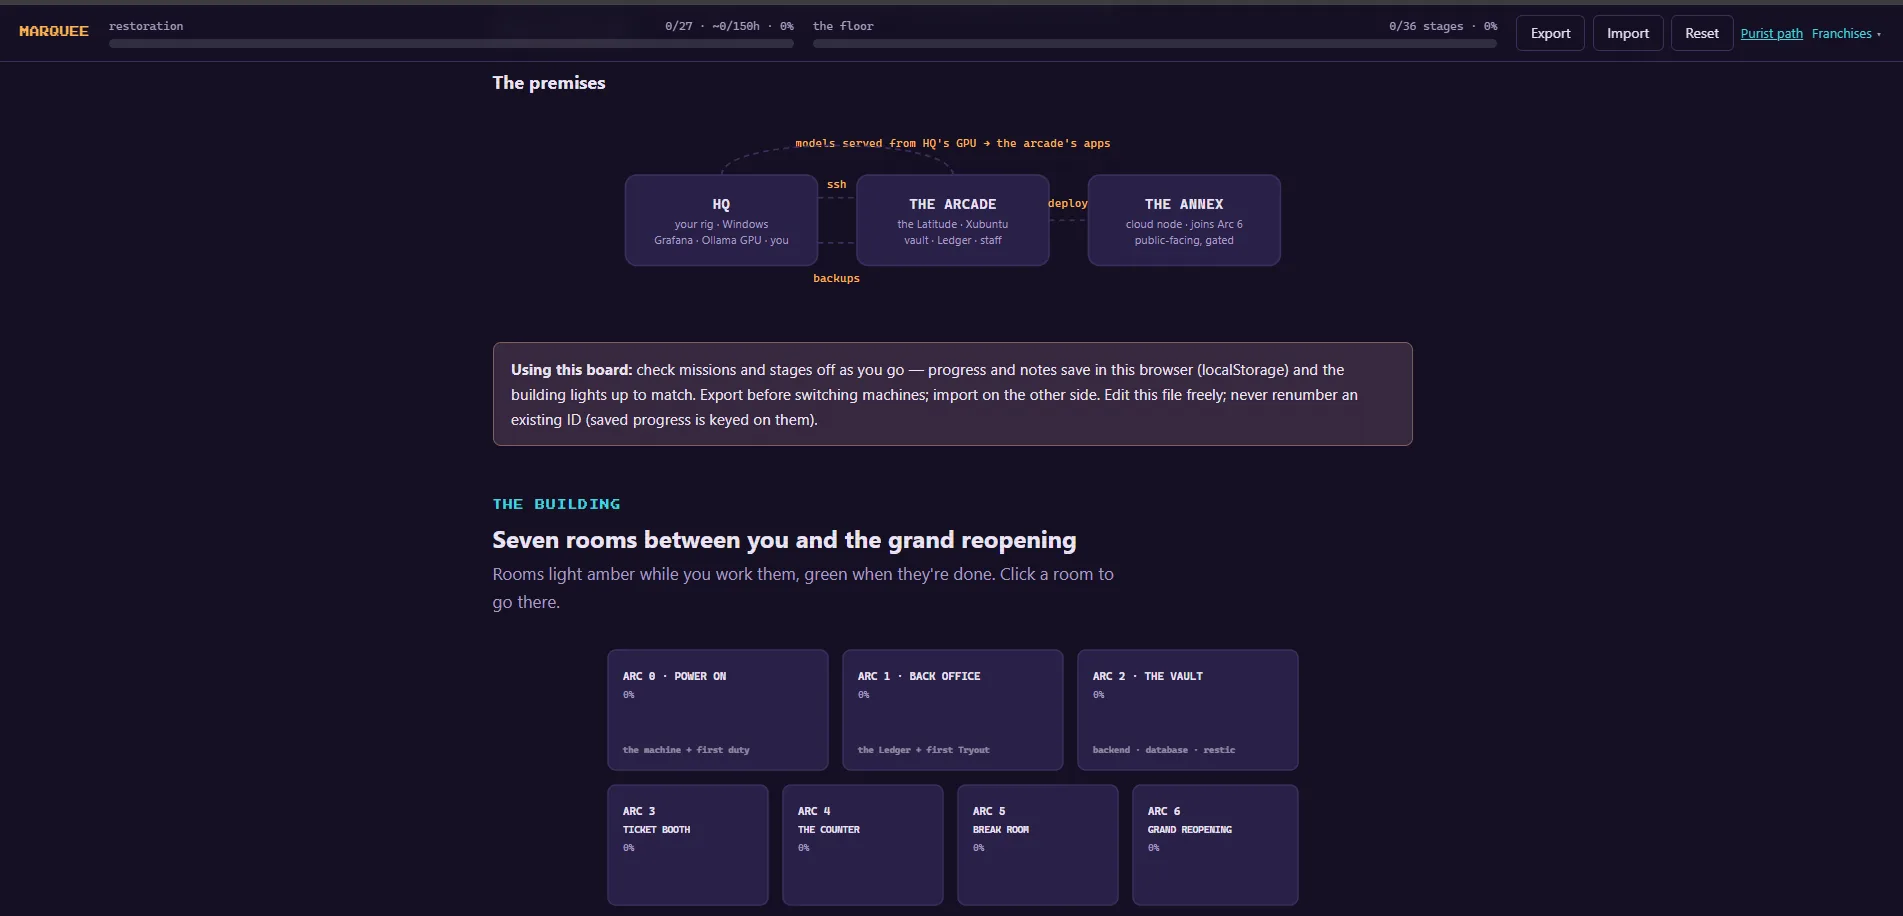Click the floor stages progress bar
1903x916 pixels.
[1155, 44]
